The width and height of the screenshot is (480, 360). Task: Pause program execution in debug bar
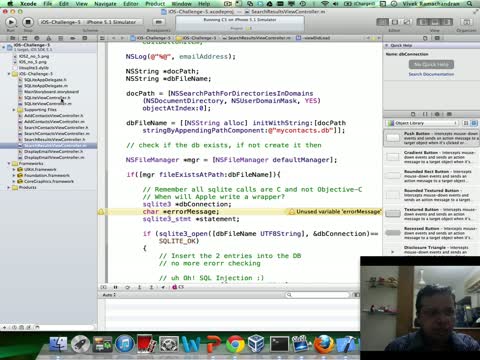116,287
